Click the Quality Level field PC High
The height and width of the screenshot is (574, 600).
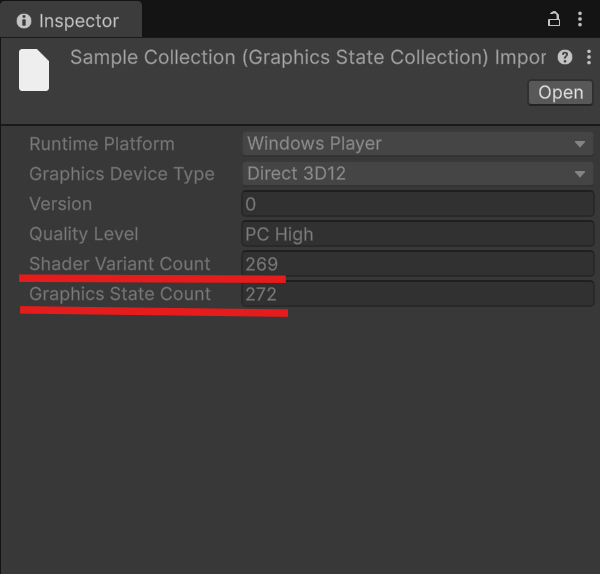point(417,234)
